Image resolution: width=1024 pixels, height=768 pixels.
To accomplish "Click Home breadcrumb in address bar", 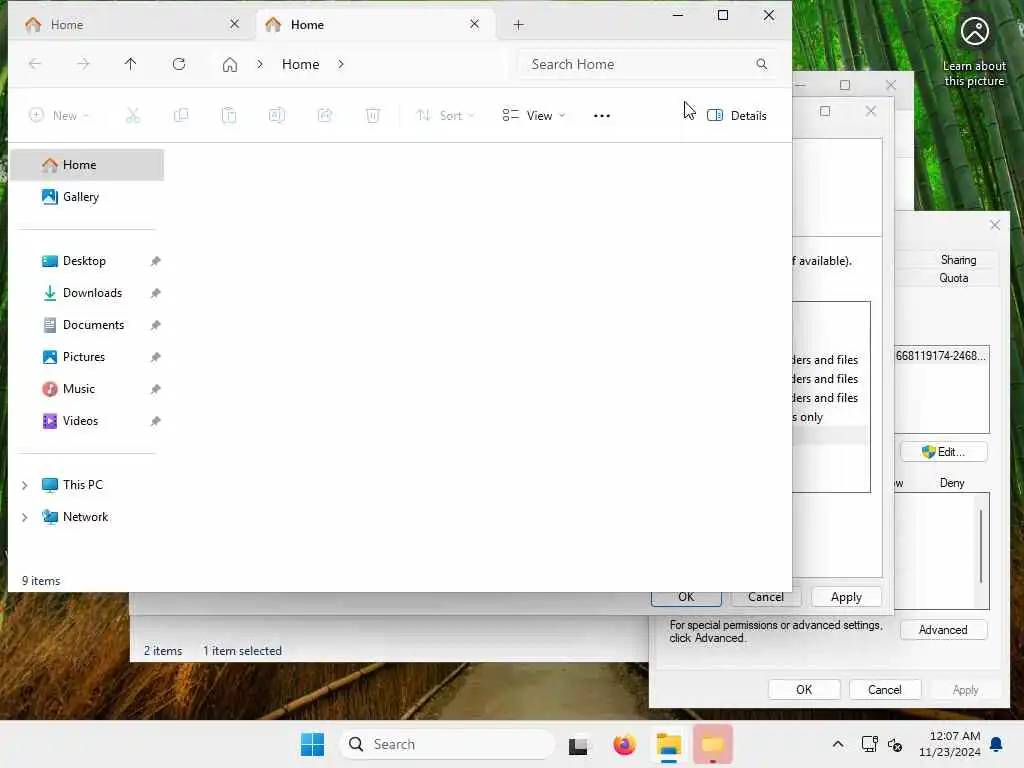I will pos(300,64).
